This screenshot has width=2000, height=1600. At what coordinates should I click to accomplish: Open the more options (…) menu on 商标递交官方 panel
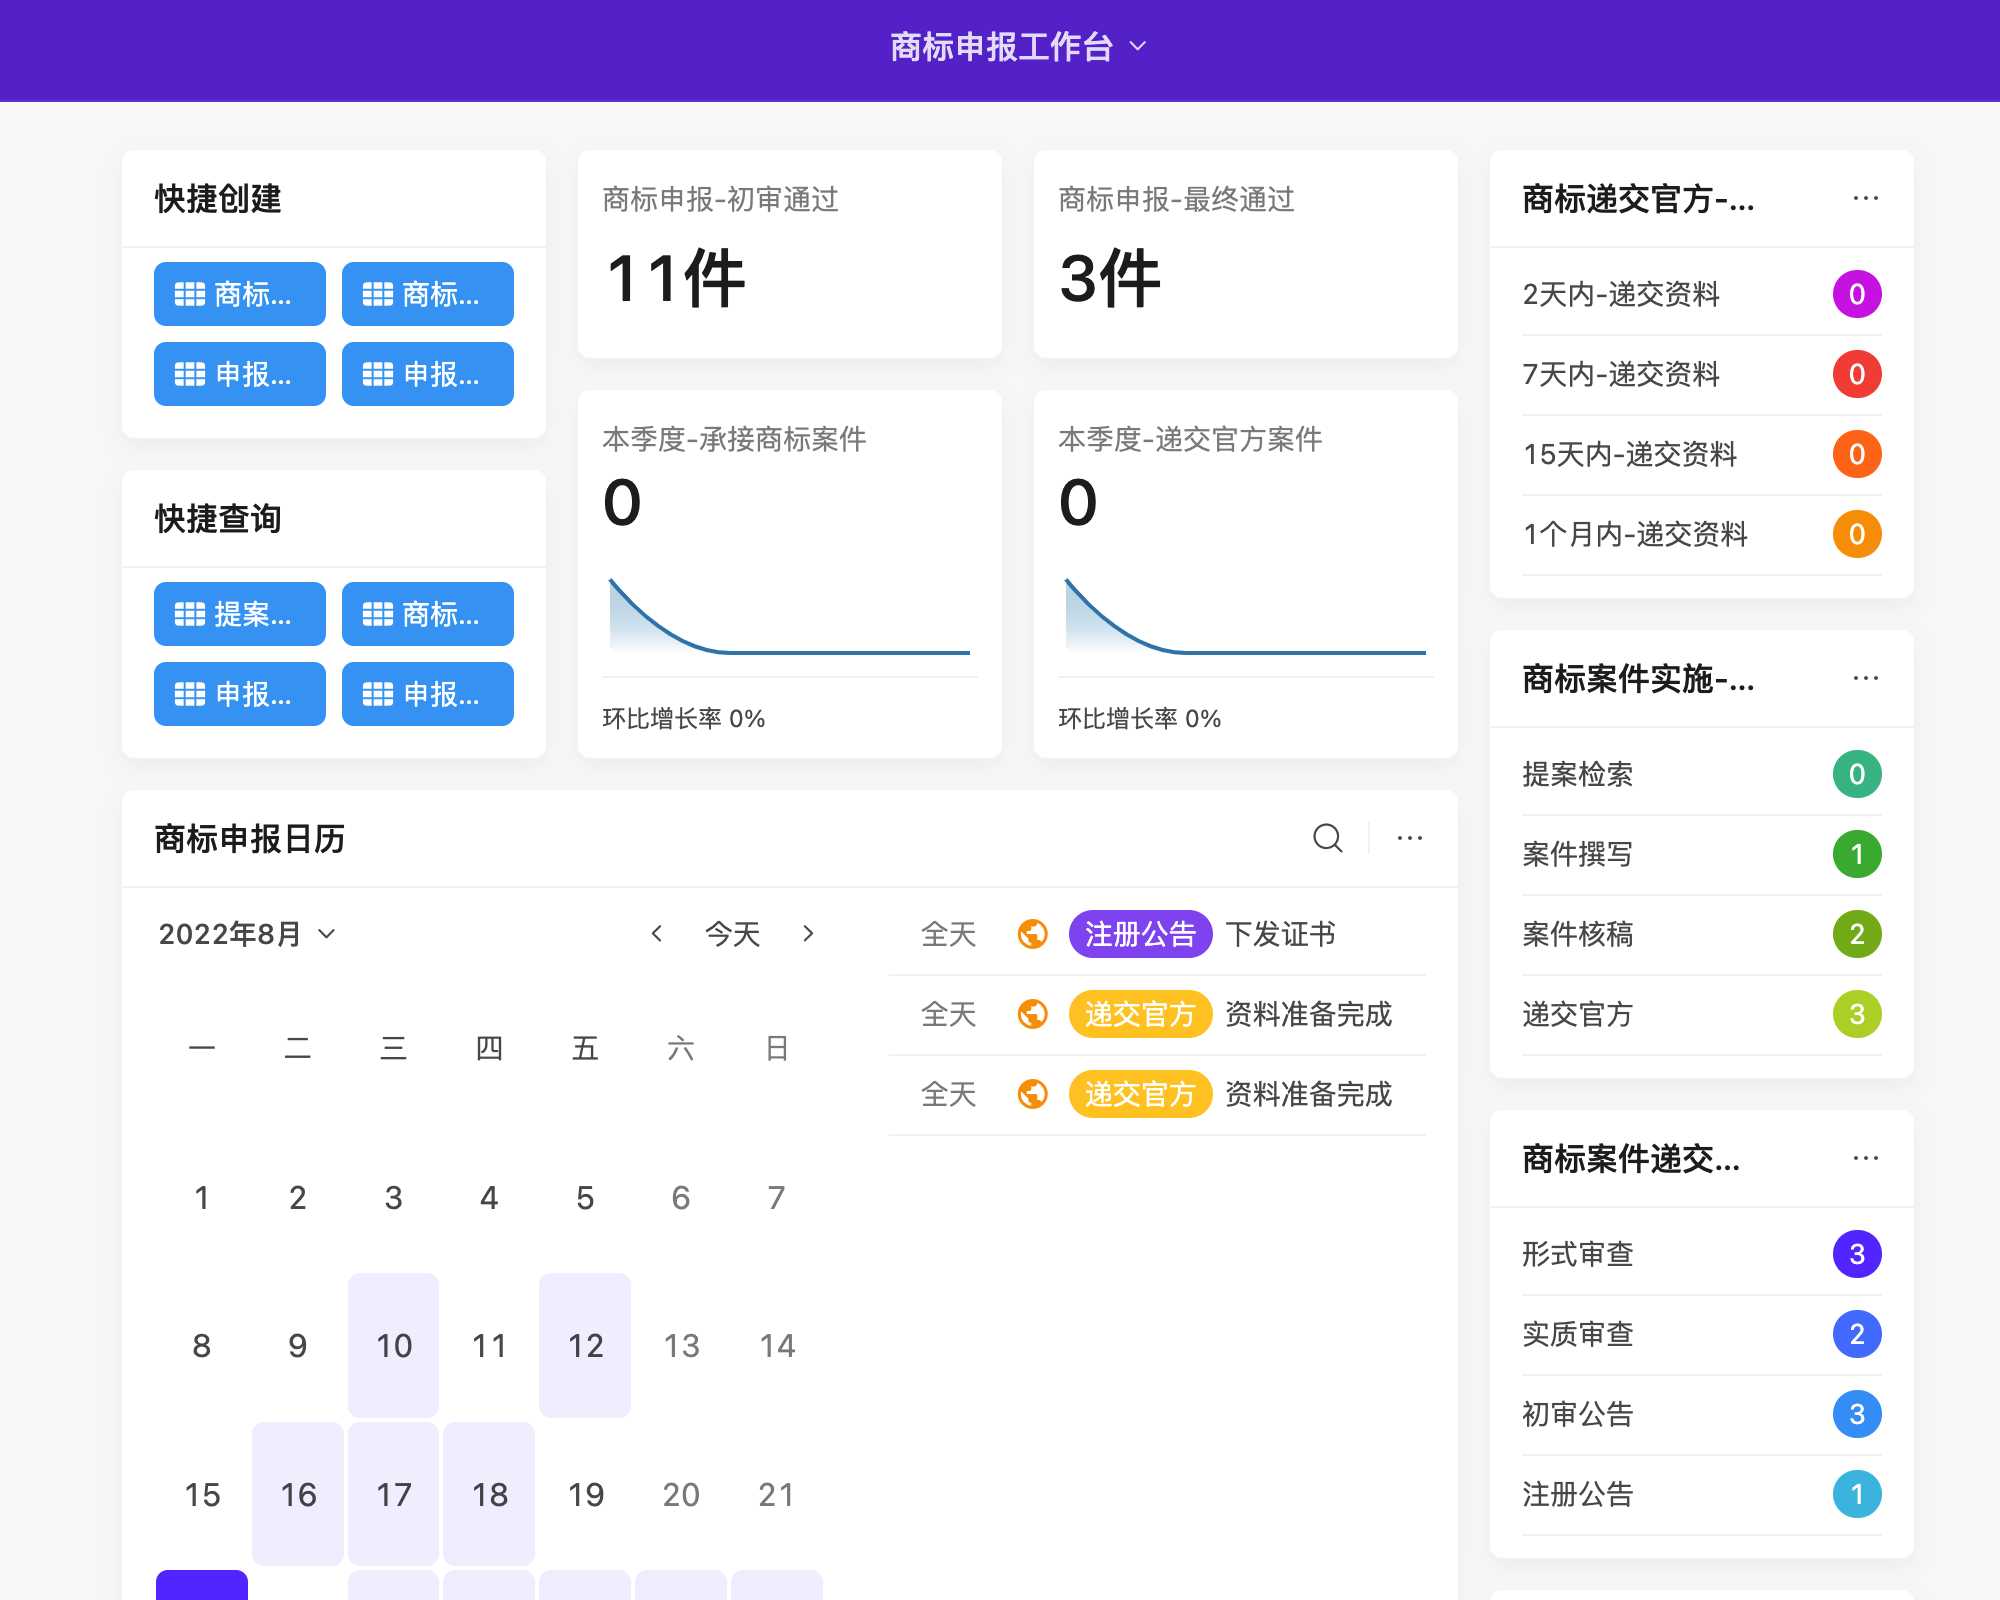1866,198
